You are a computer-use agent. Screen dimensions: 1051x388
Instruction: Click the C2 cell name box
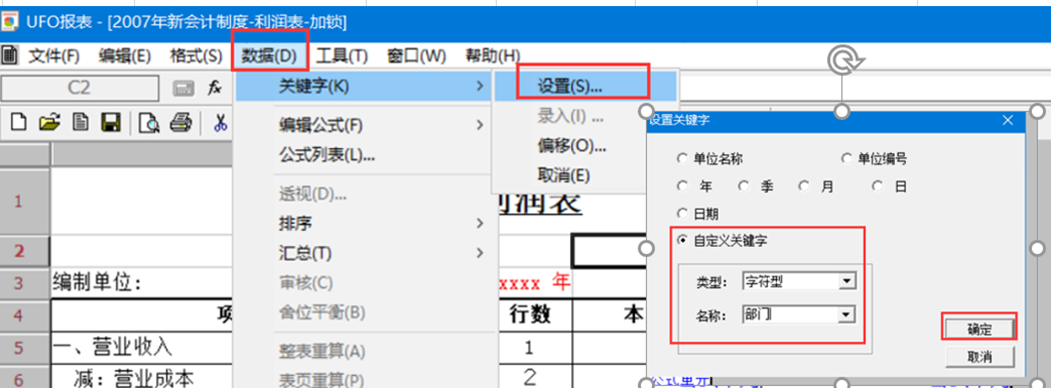click(x=80, y=88)
